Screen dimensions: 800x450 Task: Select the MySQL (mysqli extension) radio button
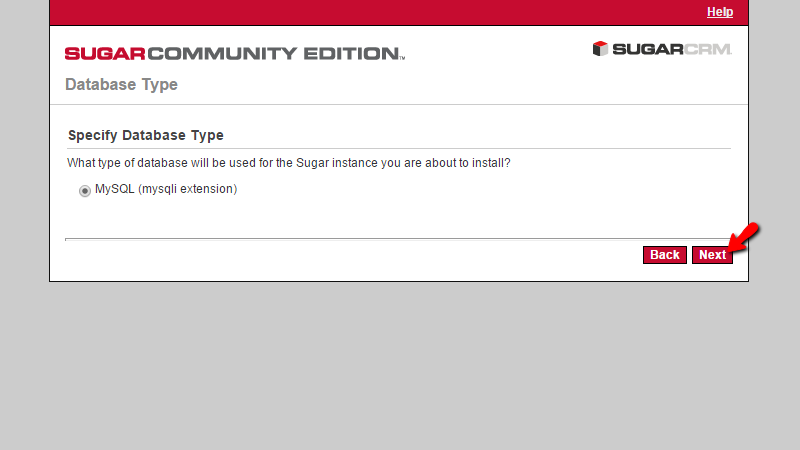[x=85, y=190]
